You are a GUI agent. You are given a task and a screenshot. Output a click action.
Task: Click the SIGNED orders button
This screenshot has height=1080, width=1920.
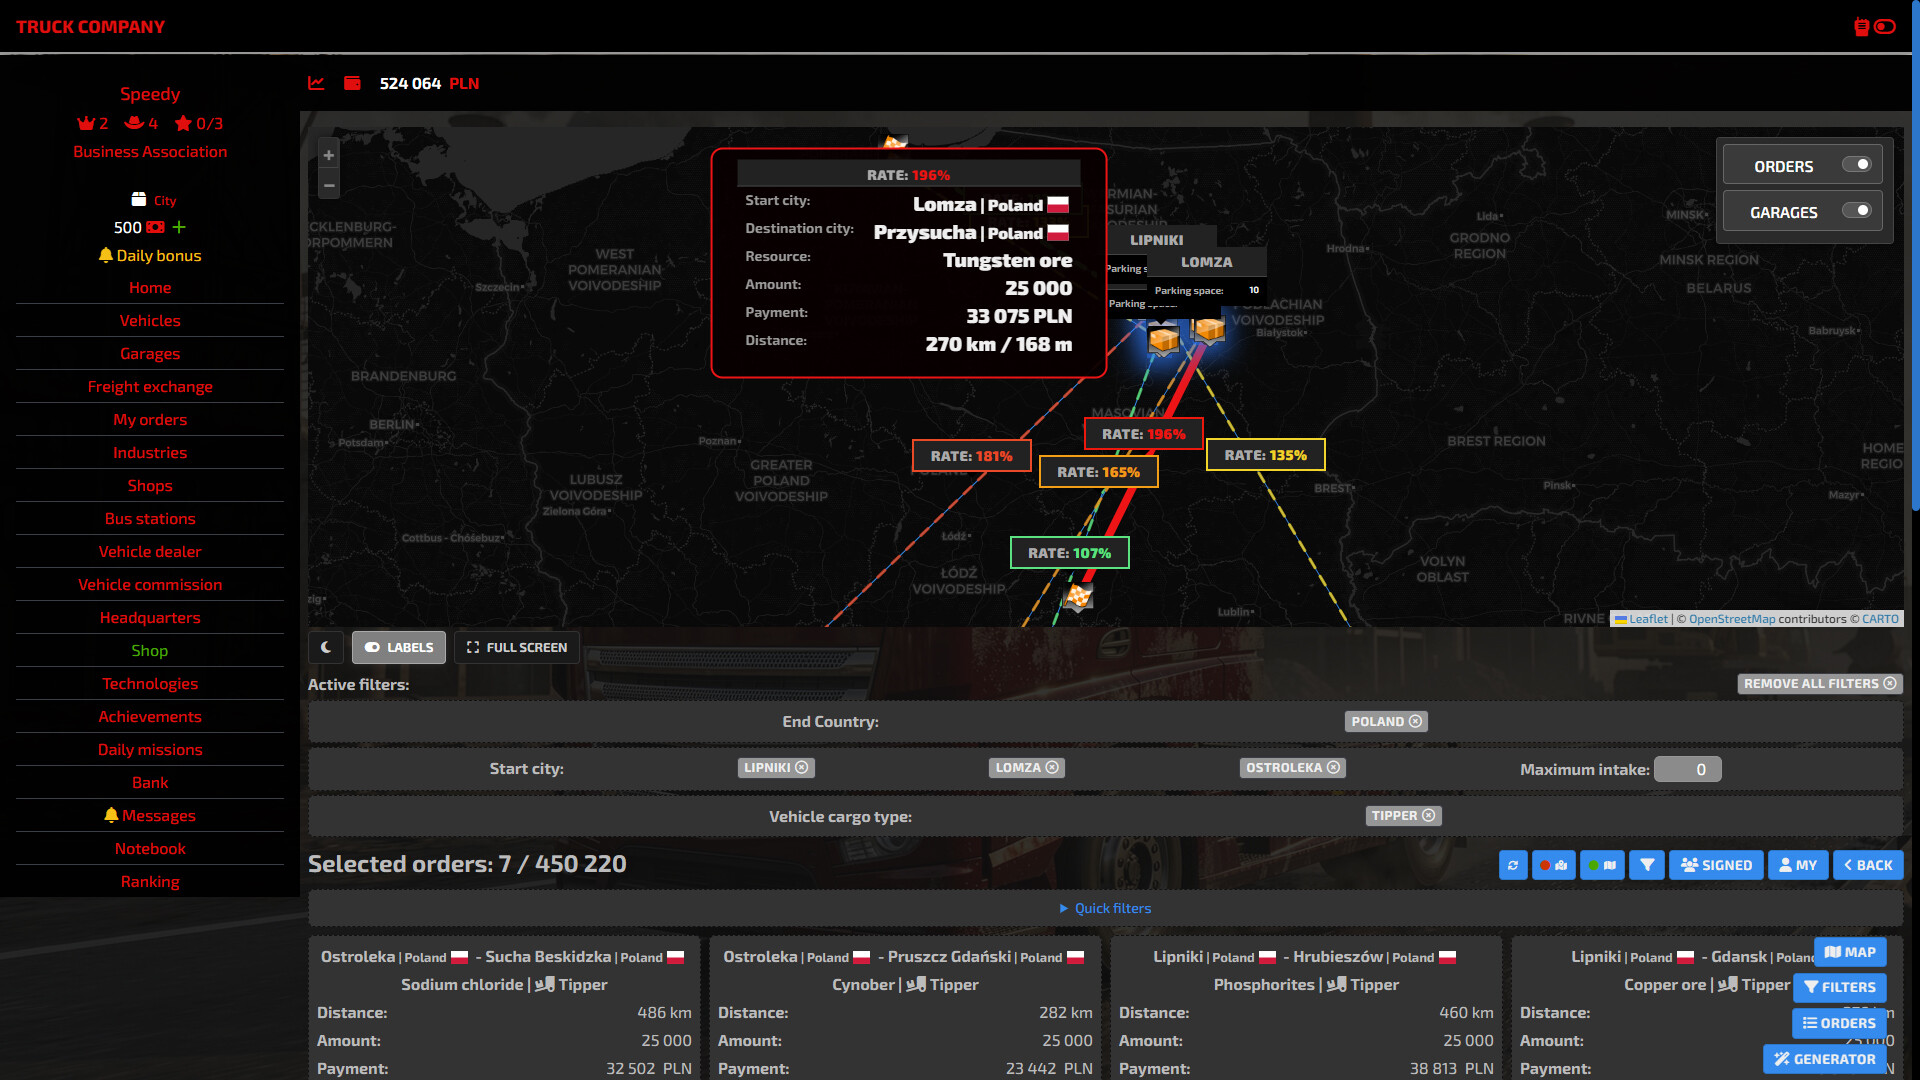pyautogui.click(x=1717, y=865)
